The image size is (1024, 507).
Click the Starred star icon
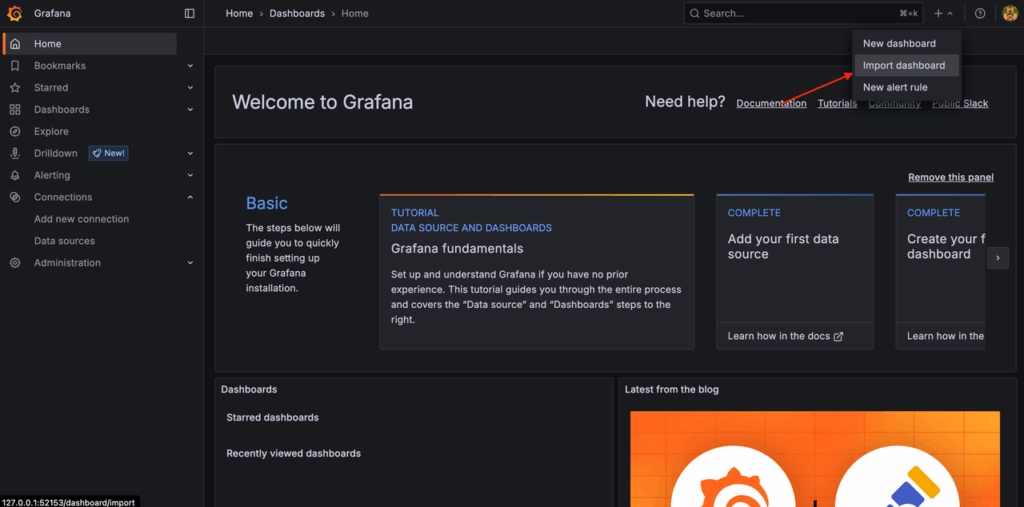point(15,88)
